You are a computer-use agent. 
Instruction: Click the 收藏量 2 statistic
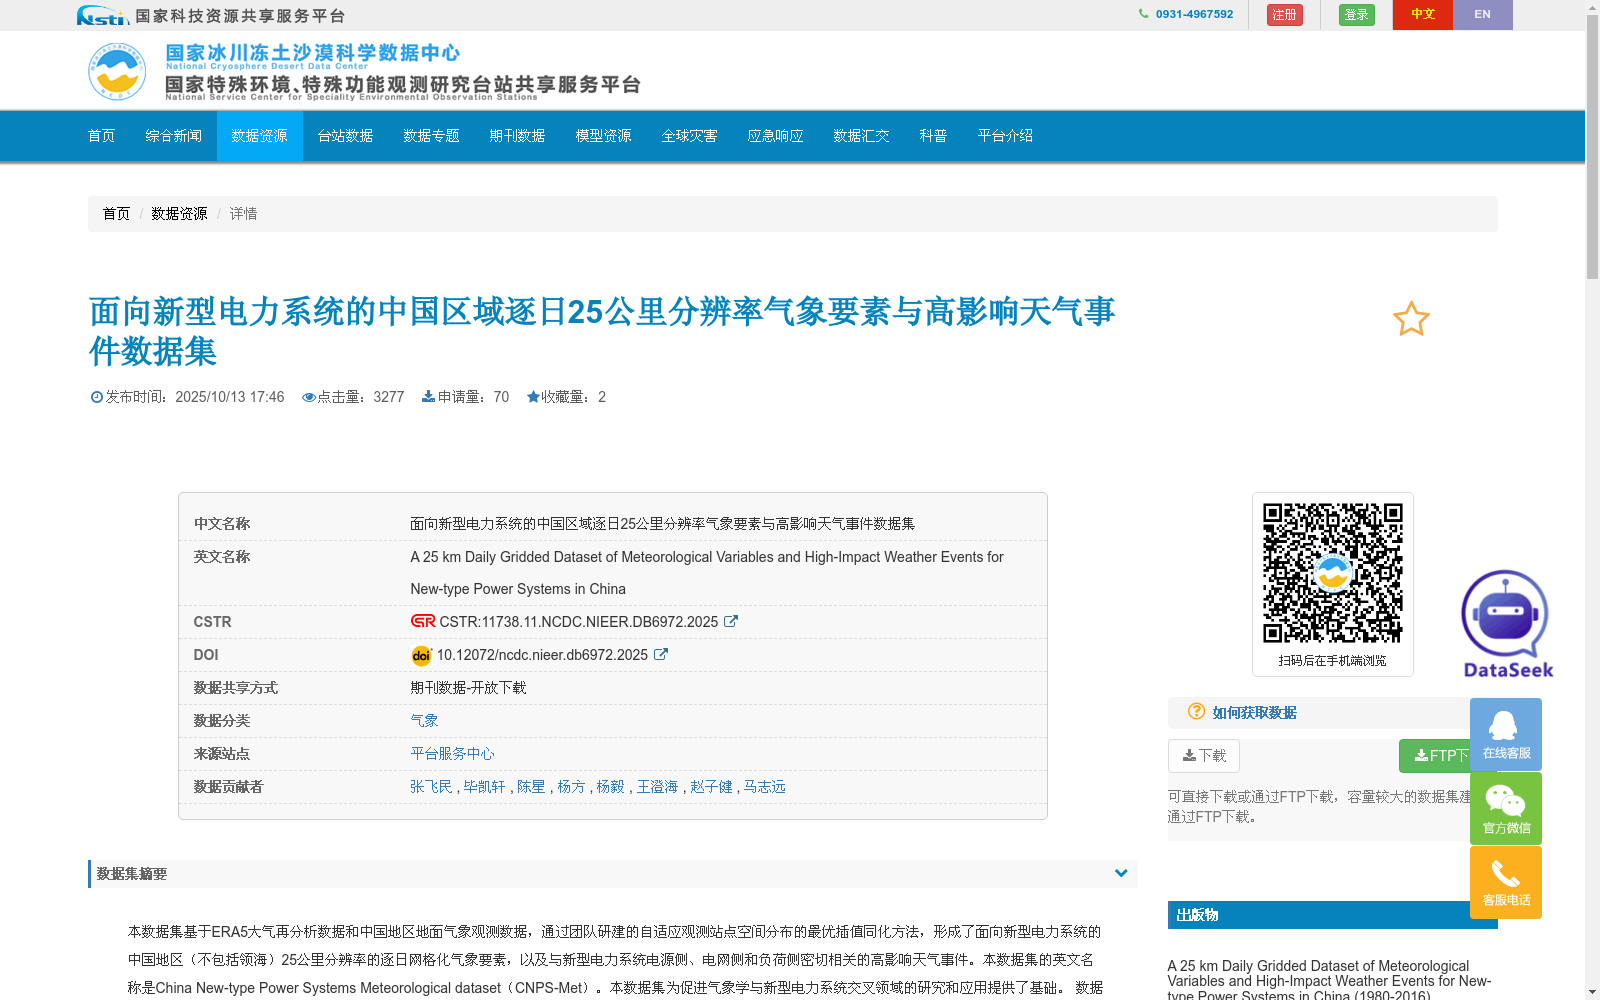(566, 397)
